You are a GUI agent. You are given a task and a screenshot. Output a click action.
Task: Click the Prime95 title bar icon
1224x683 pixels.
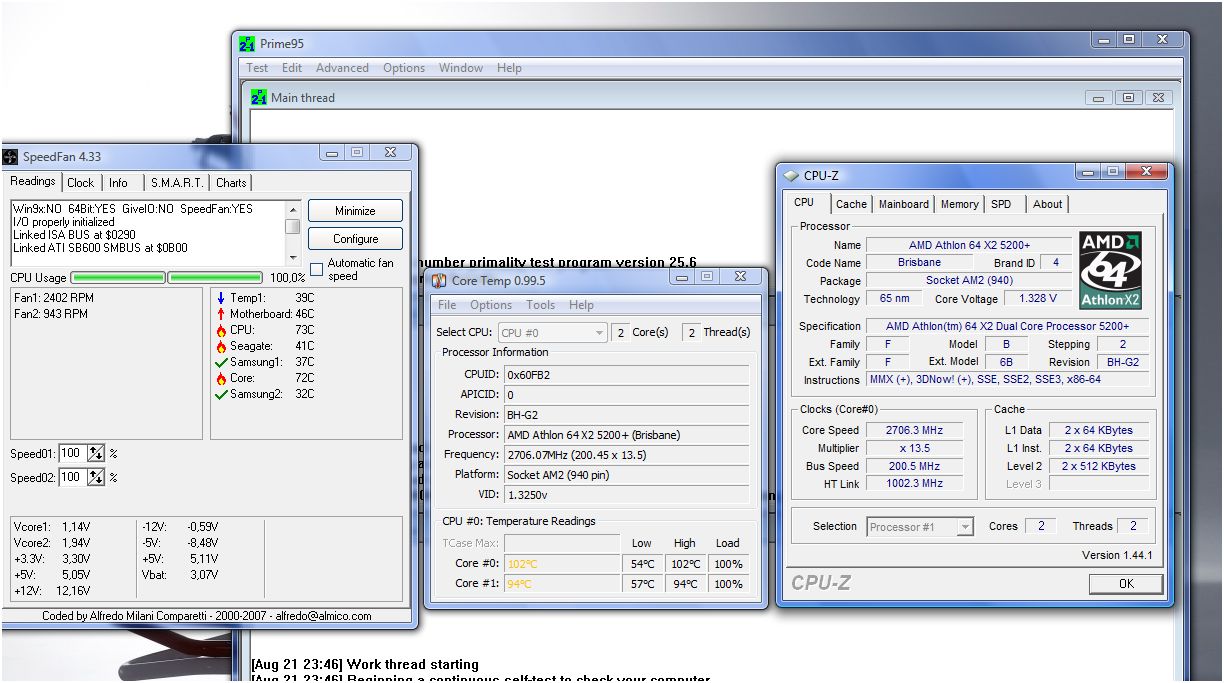click(247, 44)
